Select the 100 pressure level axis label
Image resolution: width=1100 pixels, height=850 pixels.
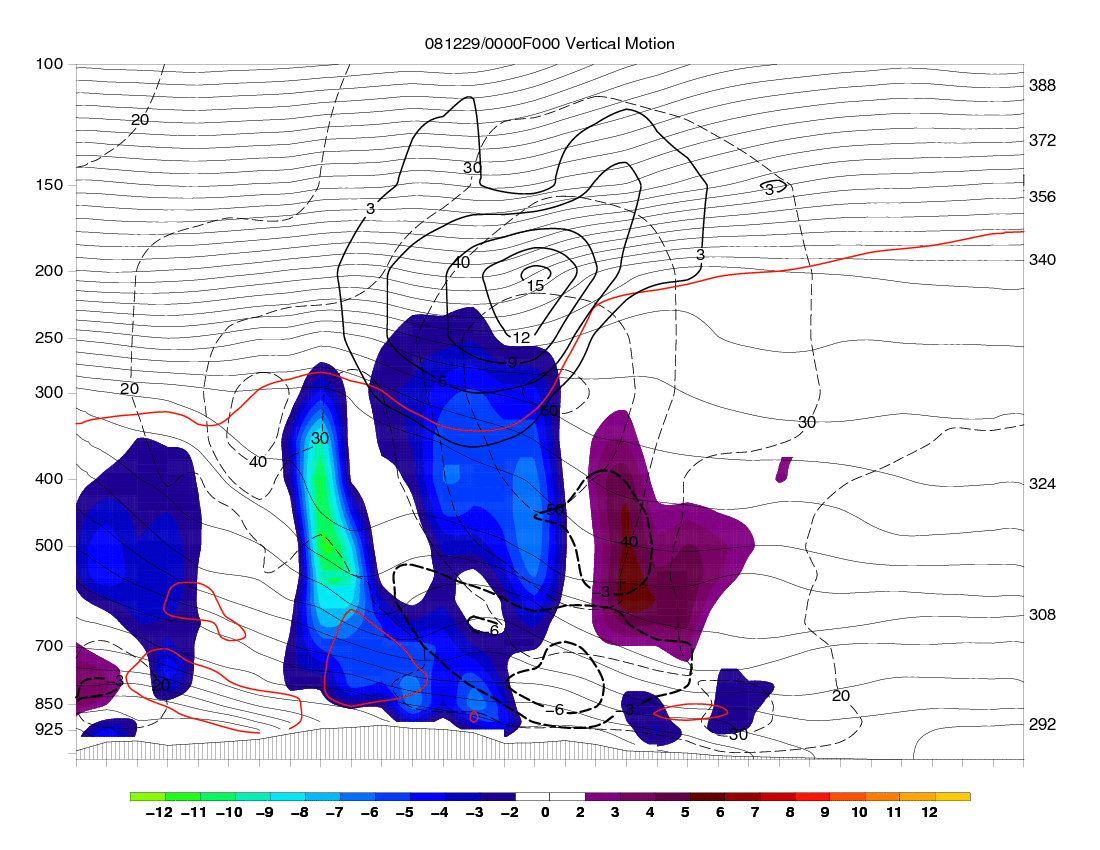pyautogui.click(x=49, y=64)
